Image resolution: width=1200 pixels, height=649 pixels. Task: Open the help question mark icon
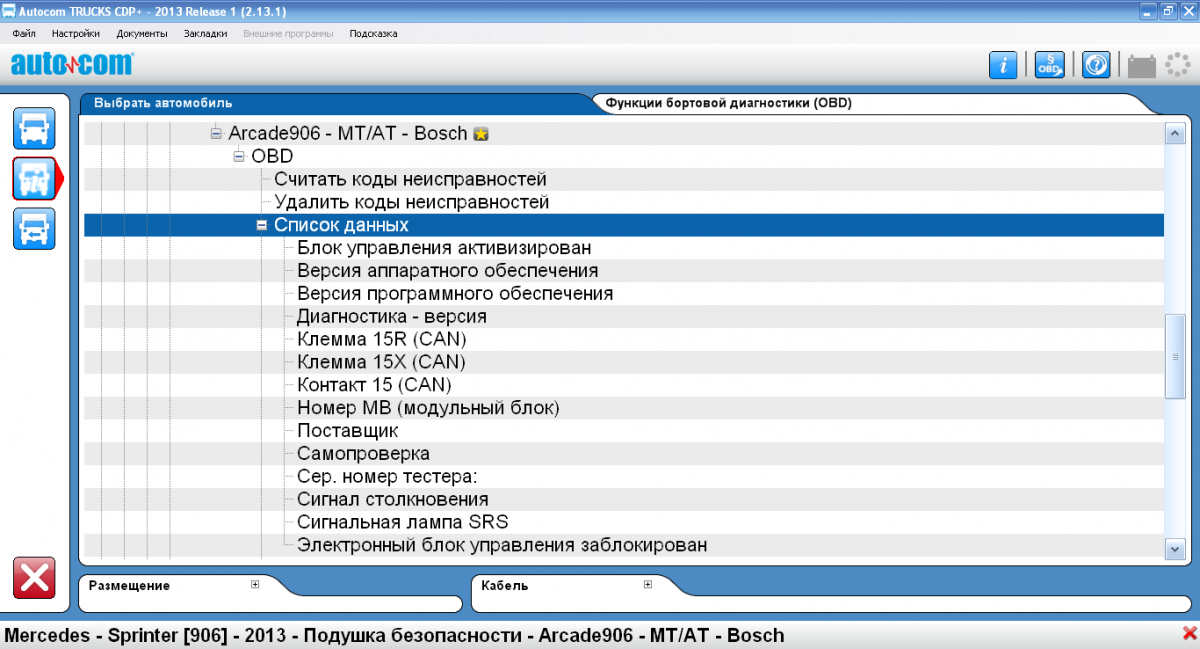pos(1096,65)
